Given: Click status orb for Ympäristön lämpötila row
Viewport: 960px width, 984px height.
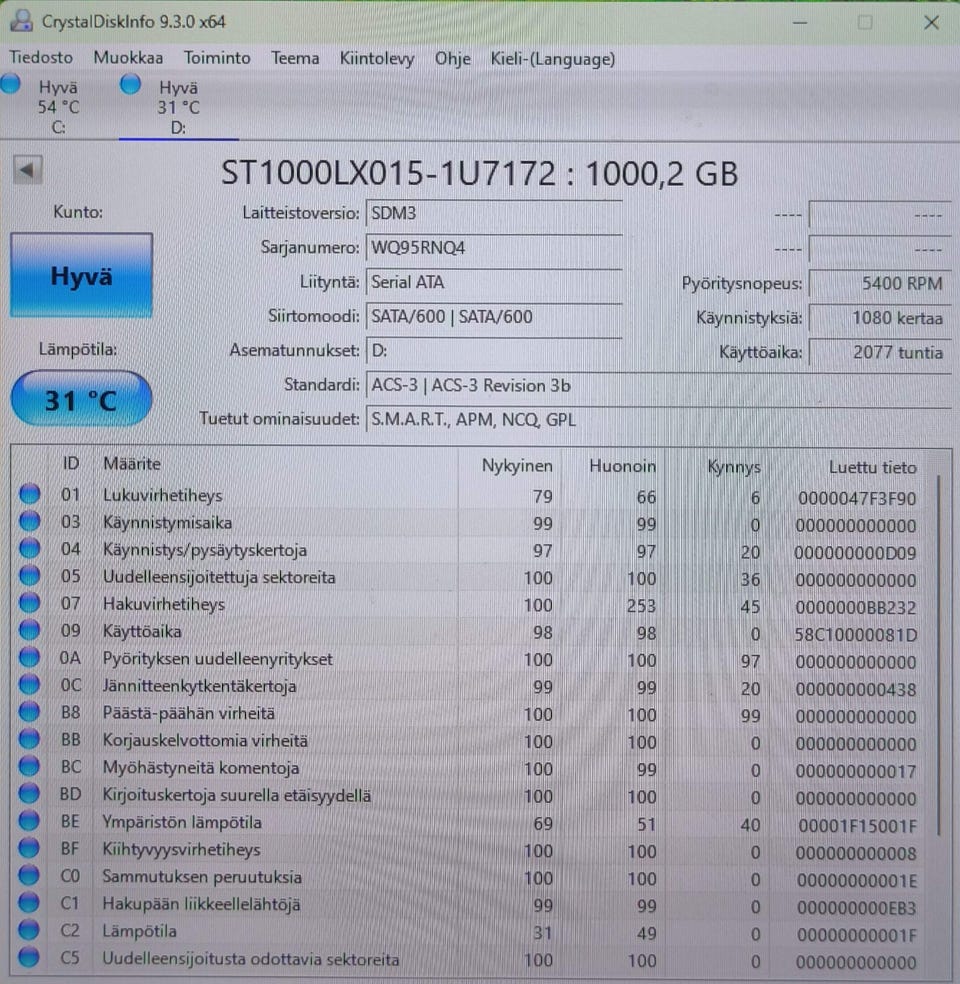Looking at the screenshot, I should click(29, 823).
